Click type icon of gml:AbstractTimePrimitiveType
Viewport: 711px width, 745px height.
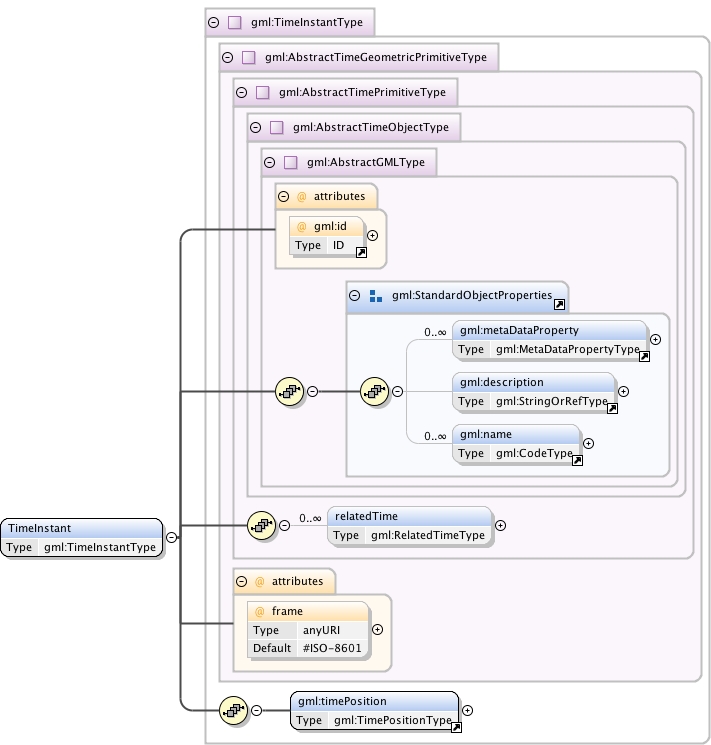(x=262, y=92)
